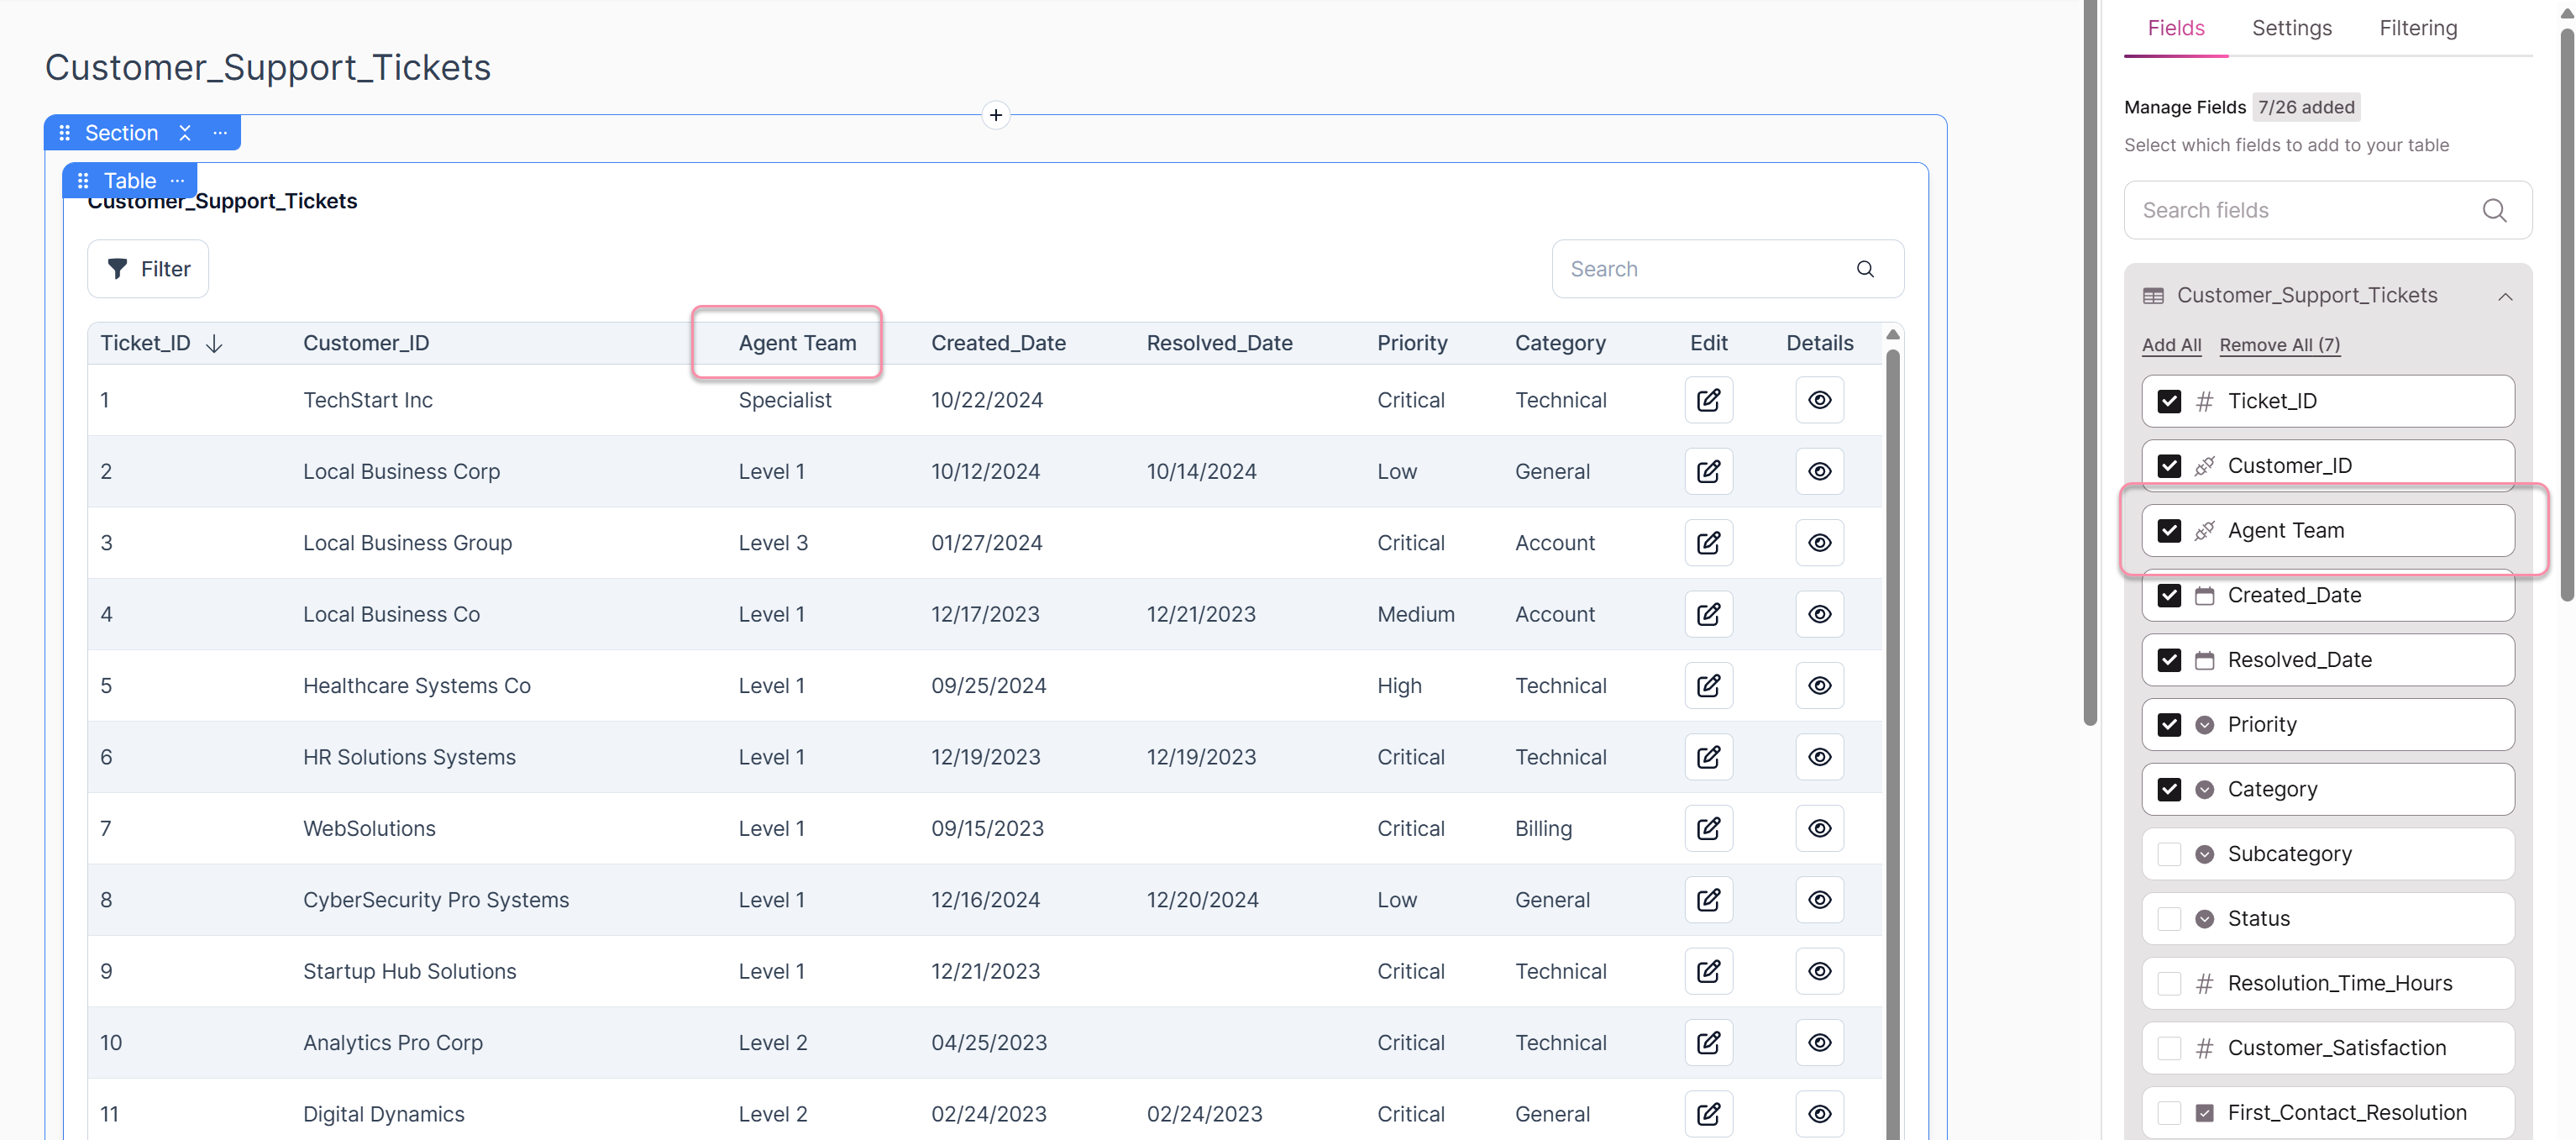Open the Section more options menu
The width and height of the screenshot is (2576, 1140).
click(x=220, y=133)
